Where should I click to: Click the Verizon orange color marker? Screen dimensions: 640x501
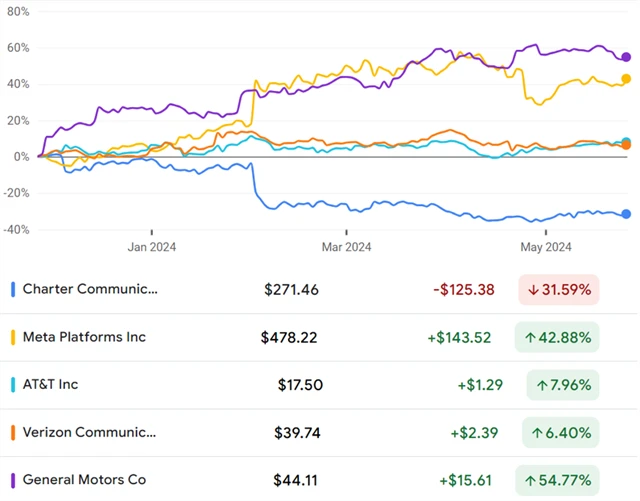click(13, 433)
